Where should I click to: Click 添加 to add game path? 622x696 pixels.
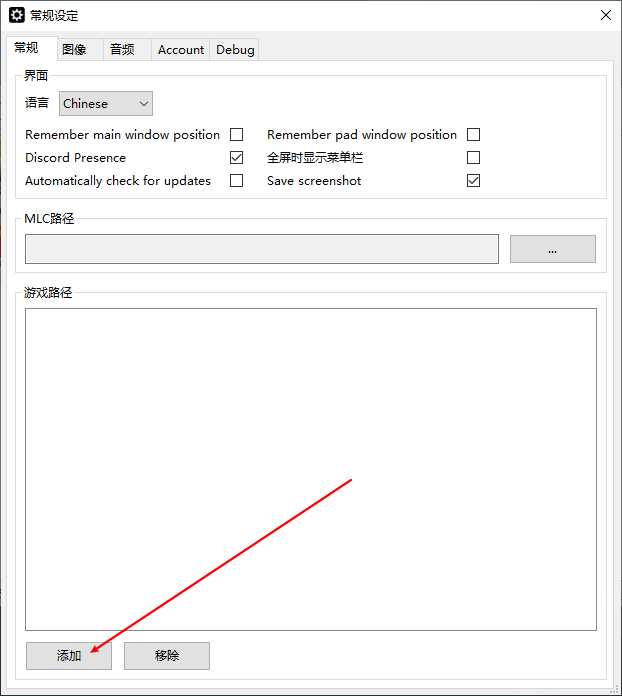(69, 656)
